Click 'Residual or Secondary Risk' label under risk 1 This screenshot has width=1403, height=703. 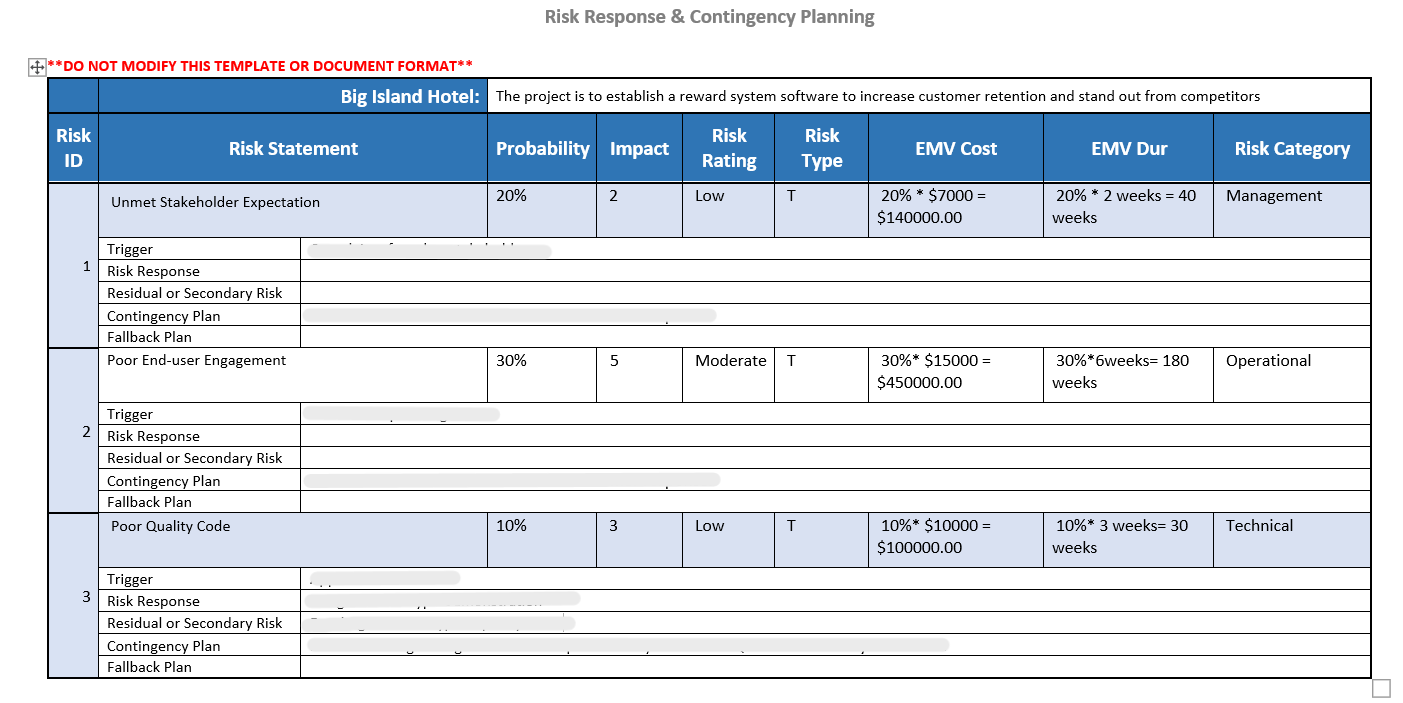(x=195, y=293)
